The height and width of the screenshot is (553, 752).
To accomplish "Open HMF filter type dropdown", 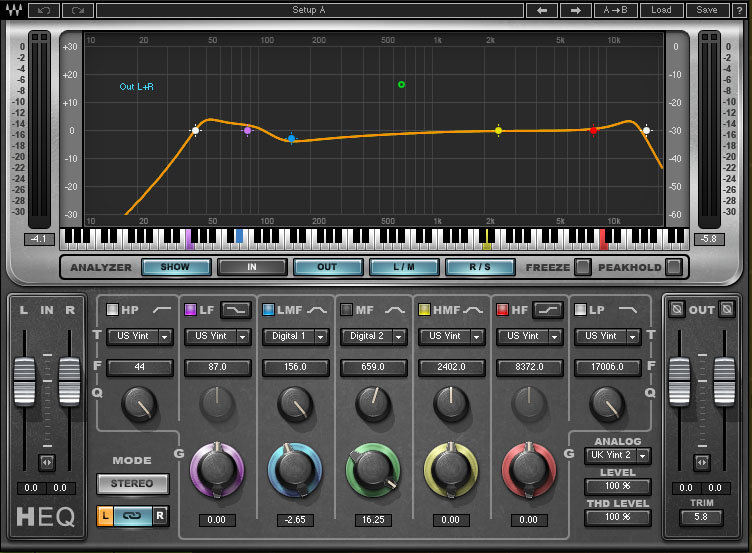I will point(452,336).
